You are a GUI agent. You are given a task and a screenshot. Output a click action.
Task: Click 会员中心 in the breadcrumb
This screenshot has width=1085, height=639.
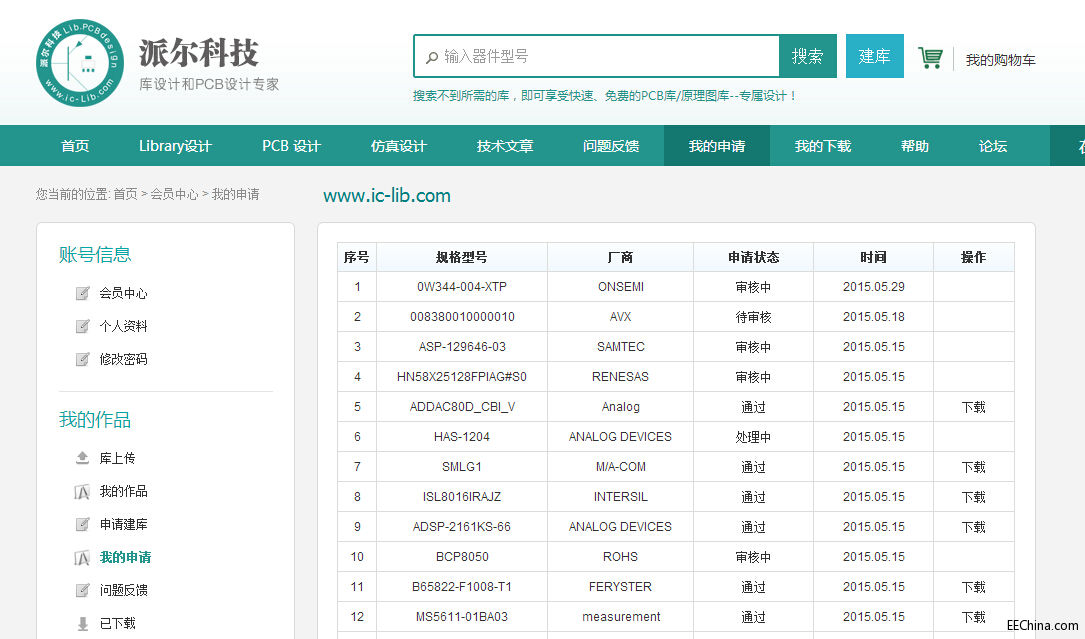(174, 195)
